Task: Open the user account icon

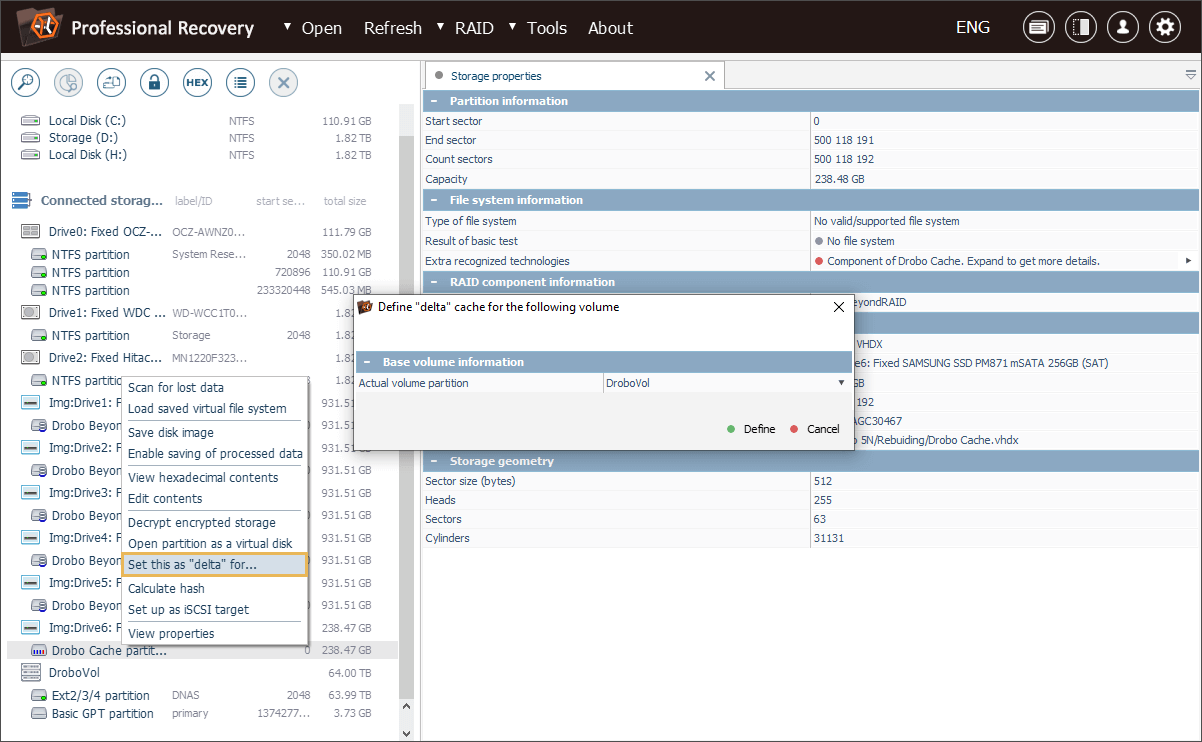Action: pyautogui.click(x=1123, y=28)
